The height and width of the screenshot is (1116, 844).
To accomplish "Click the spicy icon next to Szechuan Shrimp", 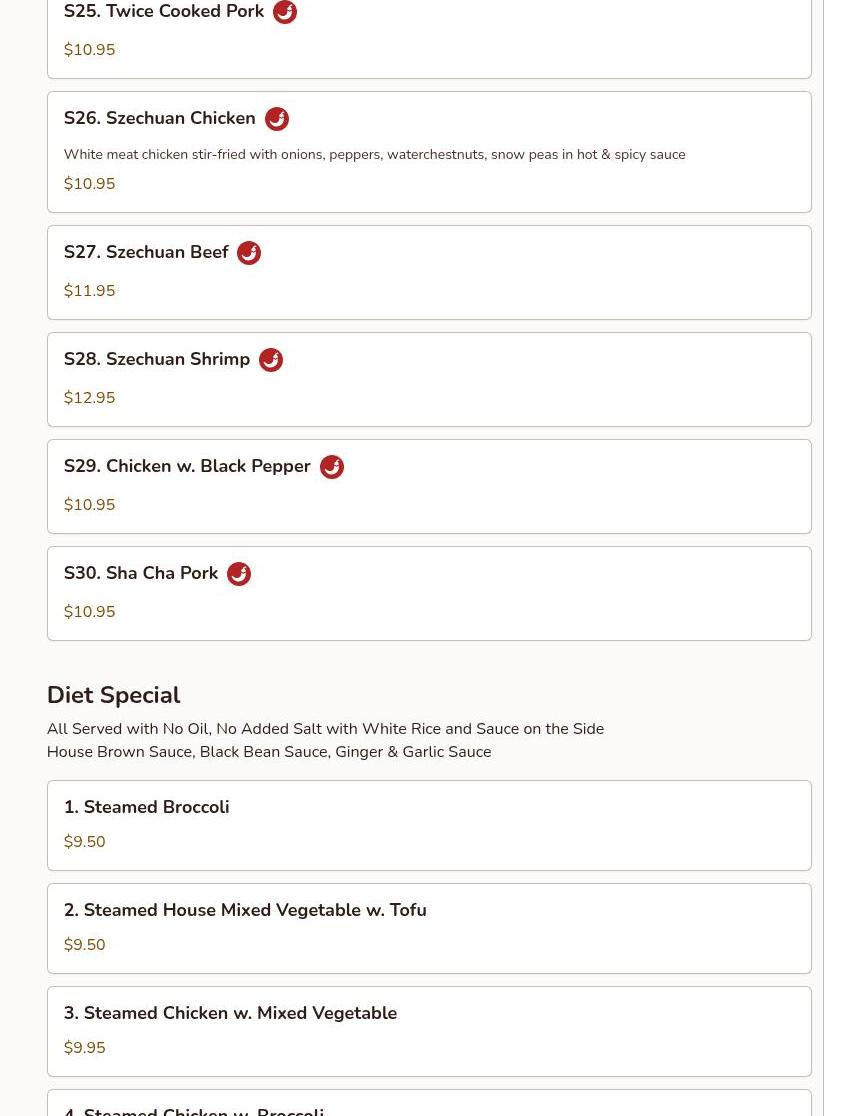I will [x=271, y=360].
